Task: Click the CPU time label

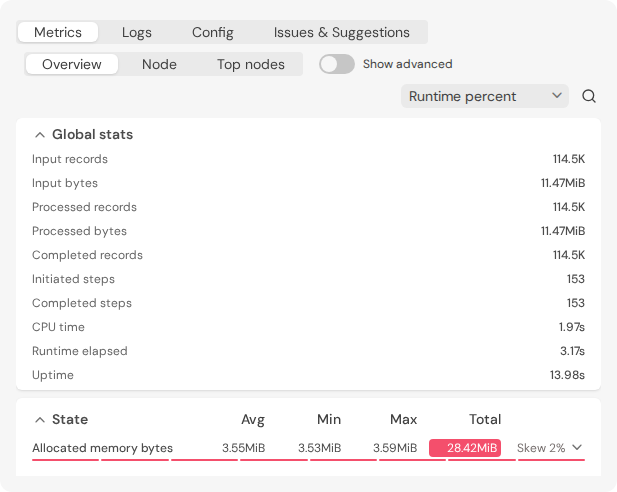Action: 58,327
